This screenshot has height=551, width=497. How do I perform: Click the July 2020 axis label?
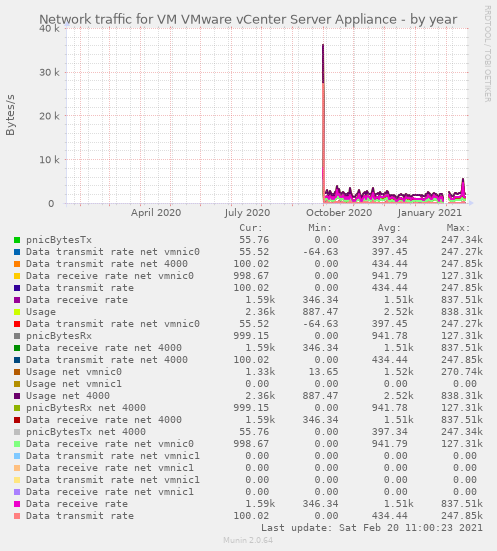[x=247, y=213]
